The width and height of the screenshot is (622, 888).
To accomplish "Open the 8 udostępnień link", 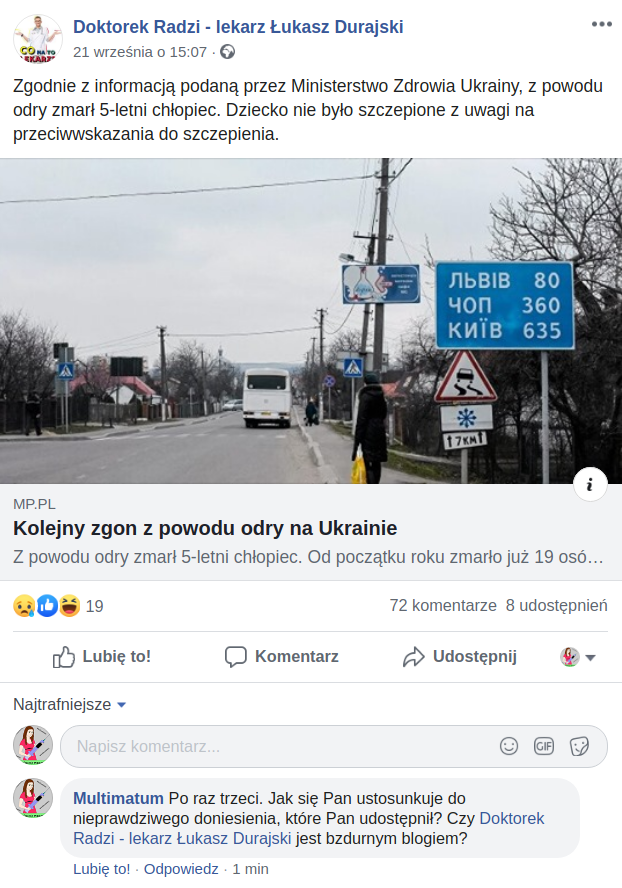I will pos(556,605).
